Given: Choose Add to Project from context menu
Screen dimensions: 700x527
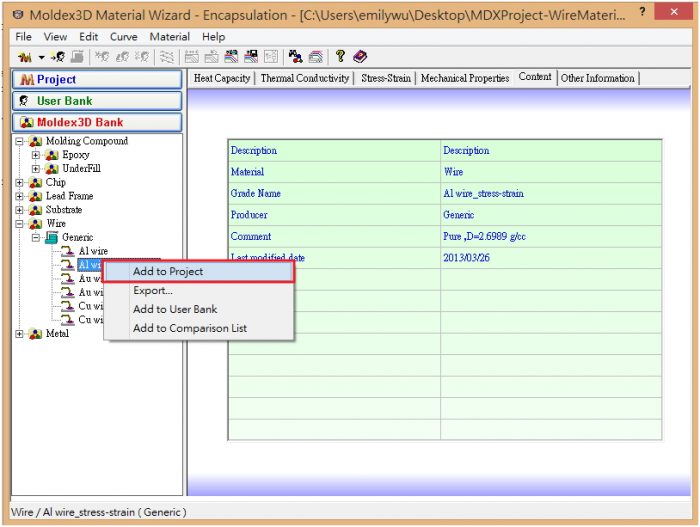Looking at the screenshot, I should click(x=168, y=272).
